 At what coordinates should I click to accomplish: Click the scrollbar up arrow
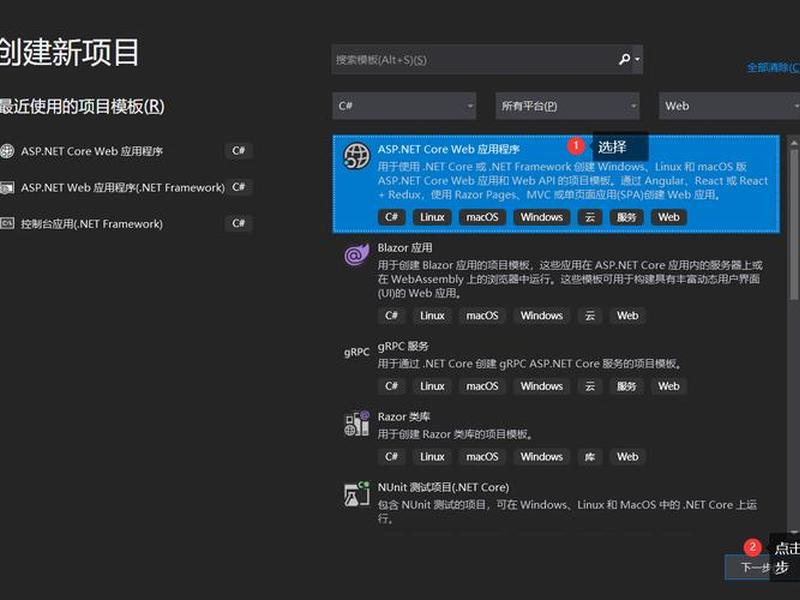[x=793, y=143]
